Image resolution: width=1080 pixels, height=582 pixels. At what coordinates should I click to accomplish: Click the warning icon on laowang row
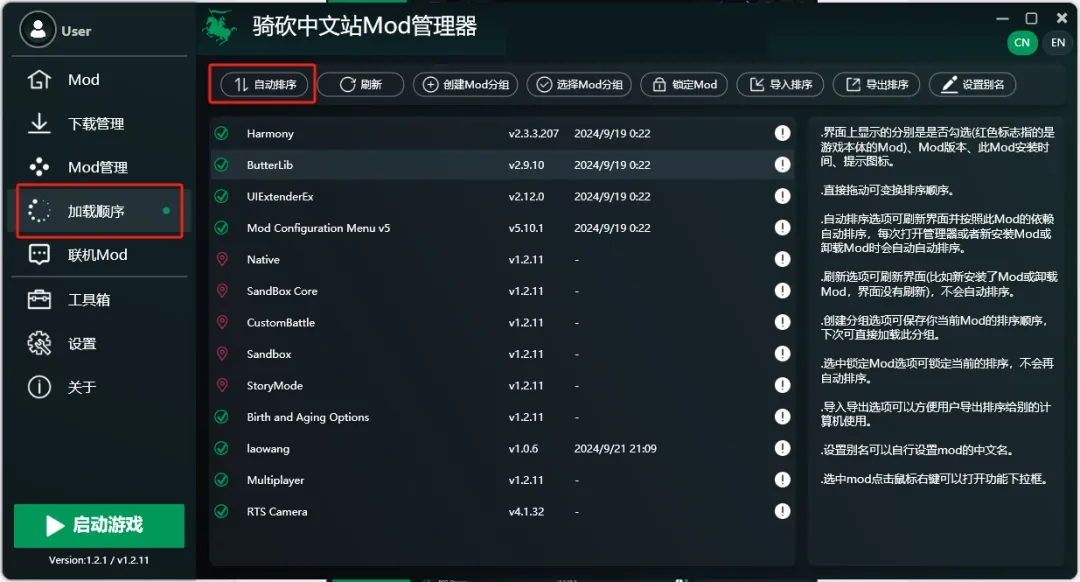point(782,449)
